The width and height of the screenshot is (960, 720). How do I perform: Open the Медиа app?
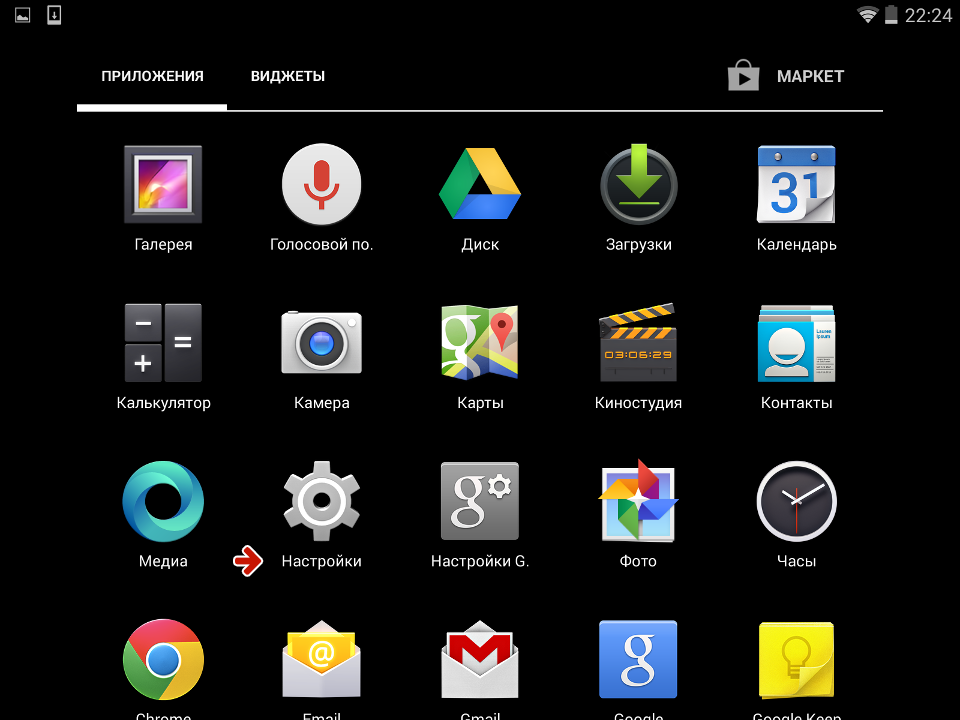[x=163, y=501]
